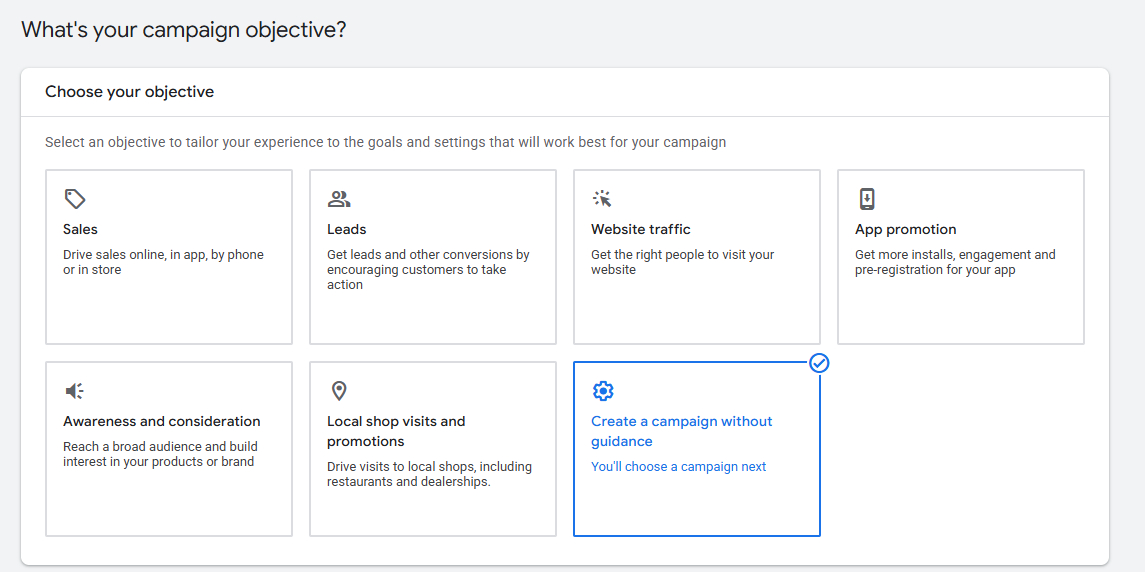Toggle the blue selected checkmark badge
This screenshot has width=1145, height=572.
pos(819,363)
